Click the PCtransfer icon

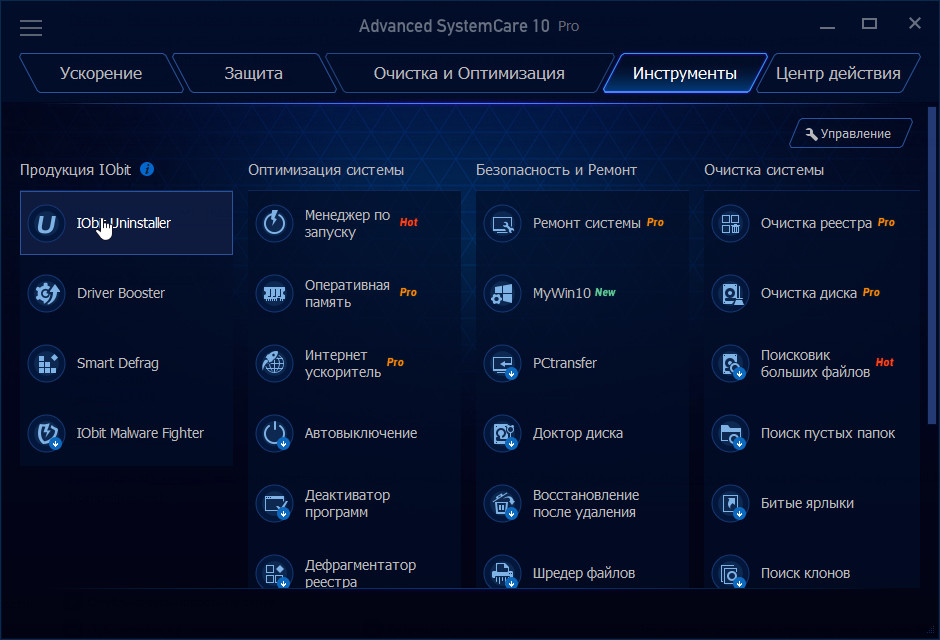point(502,364)
